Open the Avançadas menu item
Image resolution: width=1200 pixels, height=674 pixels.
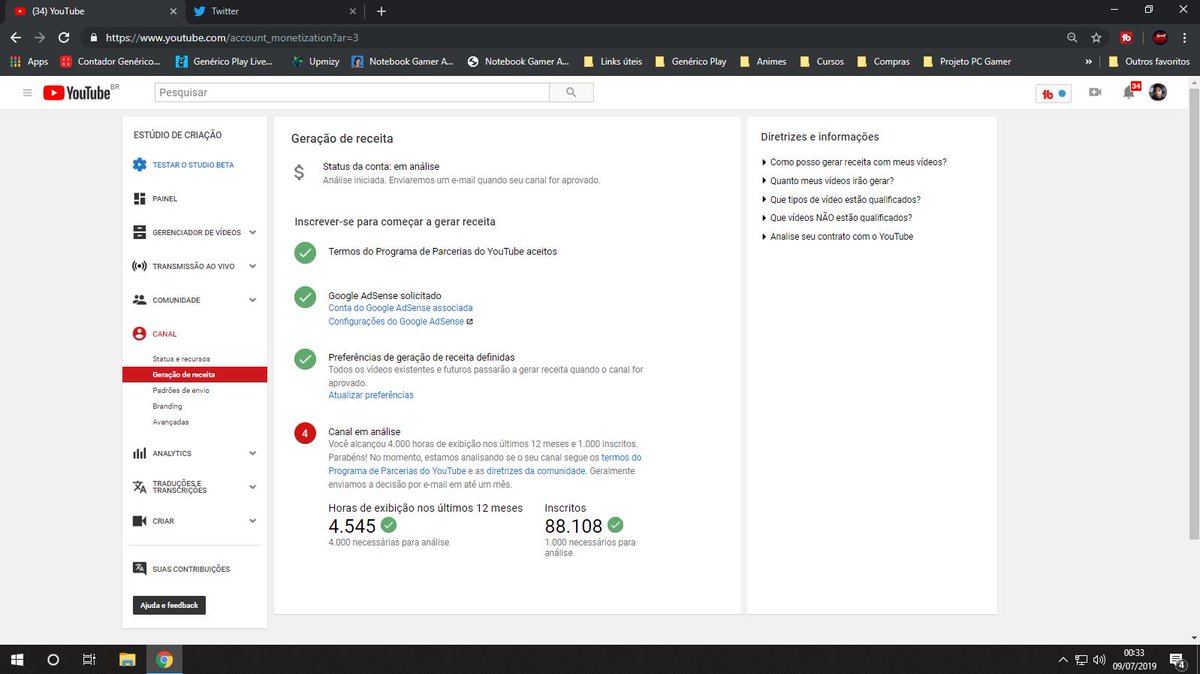point(170,422)
